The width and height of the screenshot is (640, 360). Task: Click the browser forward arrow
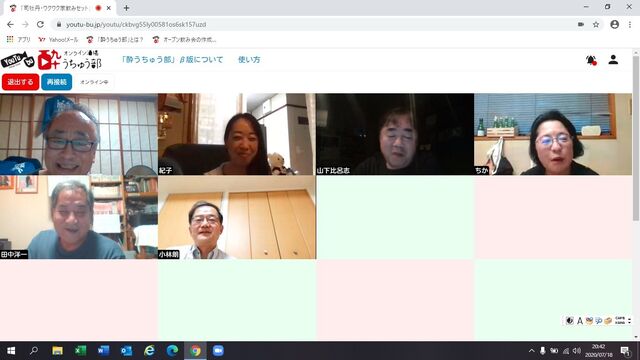(x=25, y=24)
